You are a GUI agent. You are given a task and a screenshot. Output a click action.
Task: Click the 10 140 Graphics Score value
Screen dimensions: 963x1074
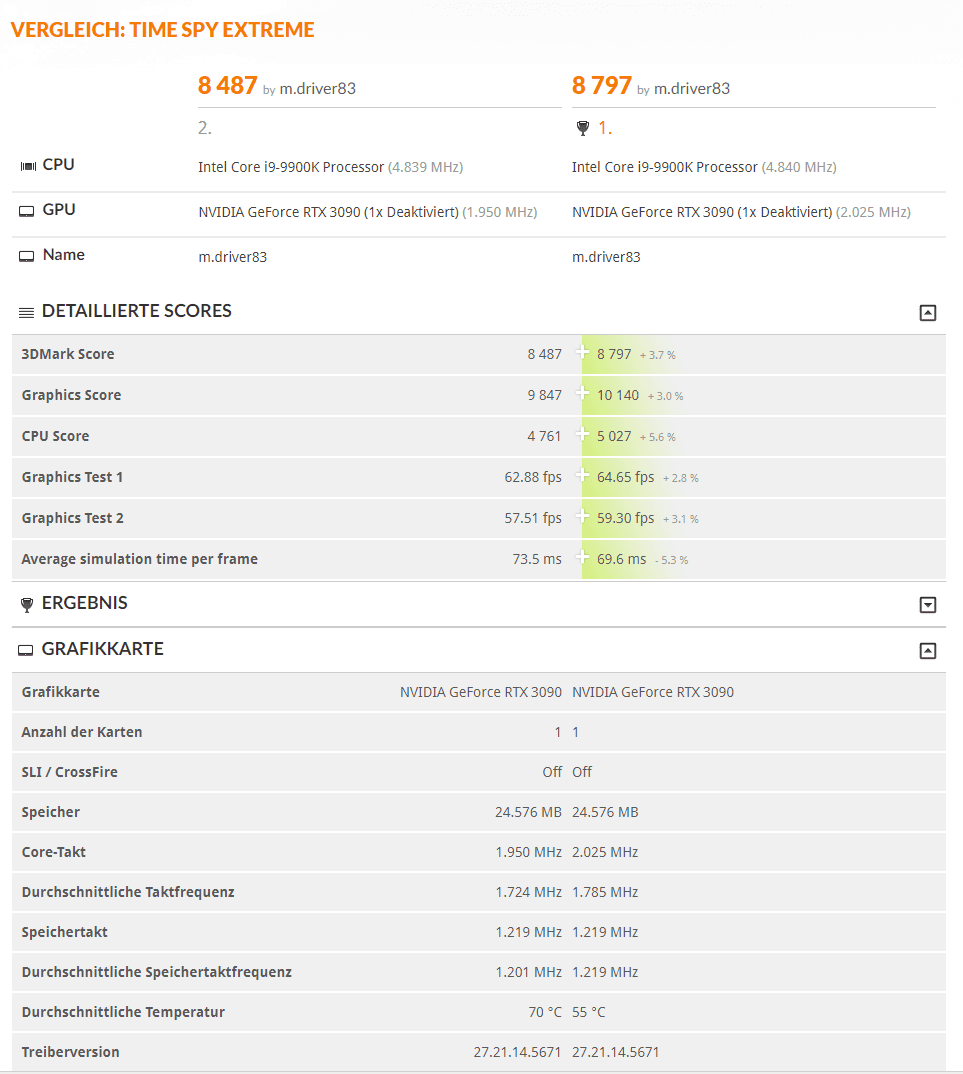[x=618, y=395]
